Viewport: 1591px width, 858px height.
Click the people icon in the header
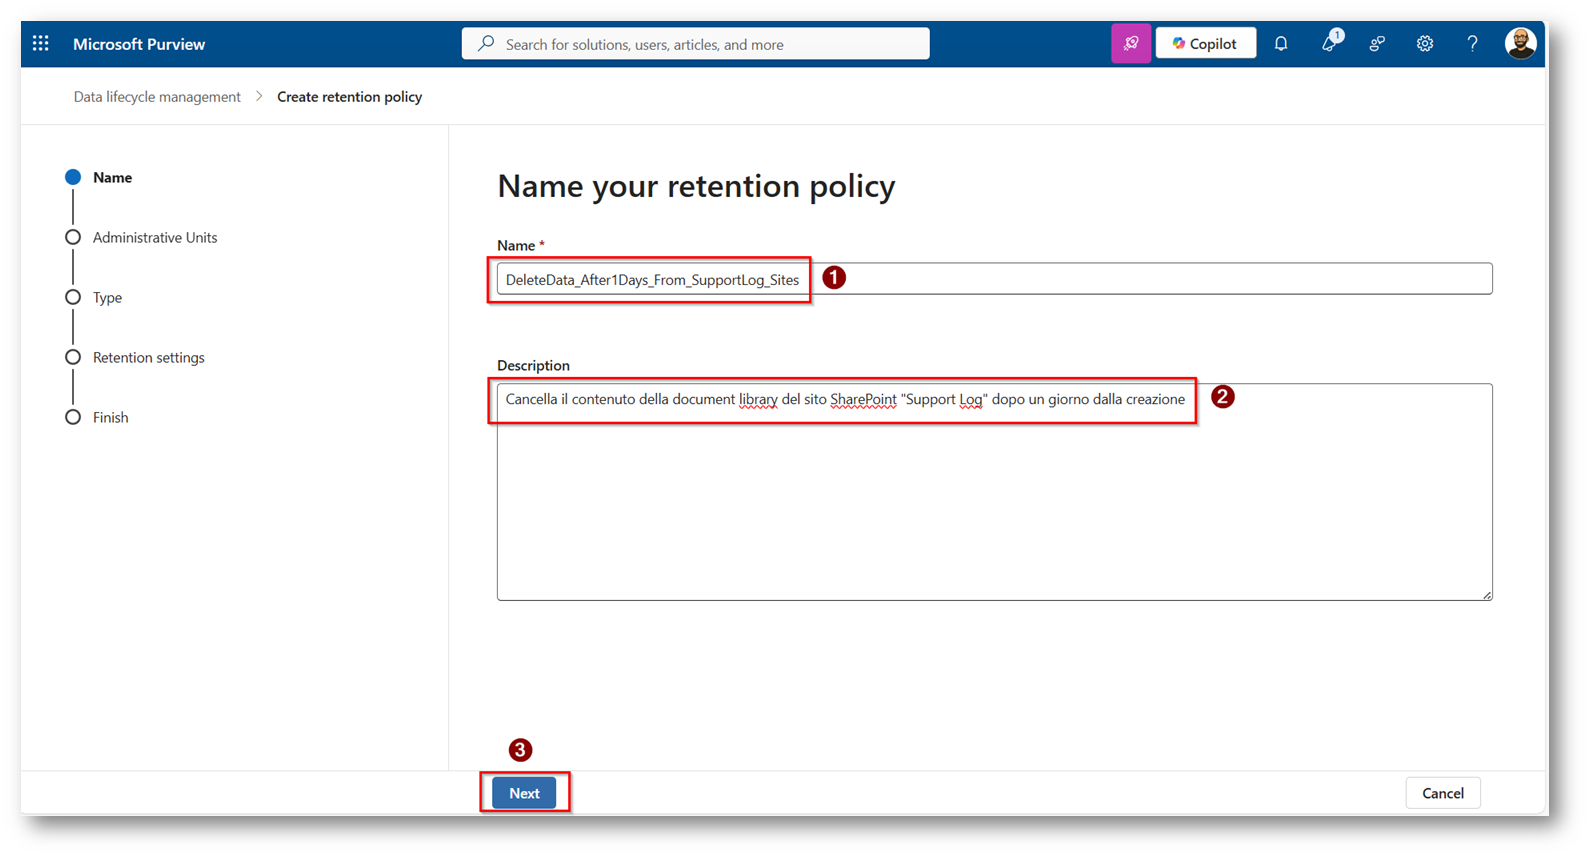pyautogui.click(x=1377, y=44)
